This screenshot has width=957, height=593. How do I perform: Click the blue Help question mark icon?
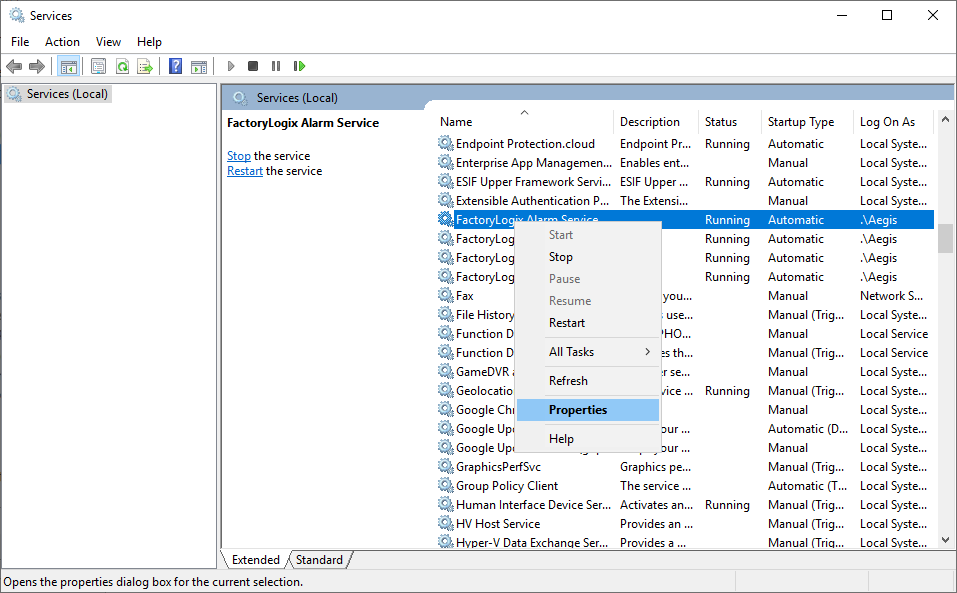[175, 66]
